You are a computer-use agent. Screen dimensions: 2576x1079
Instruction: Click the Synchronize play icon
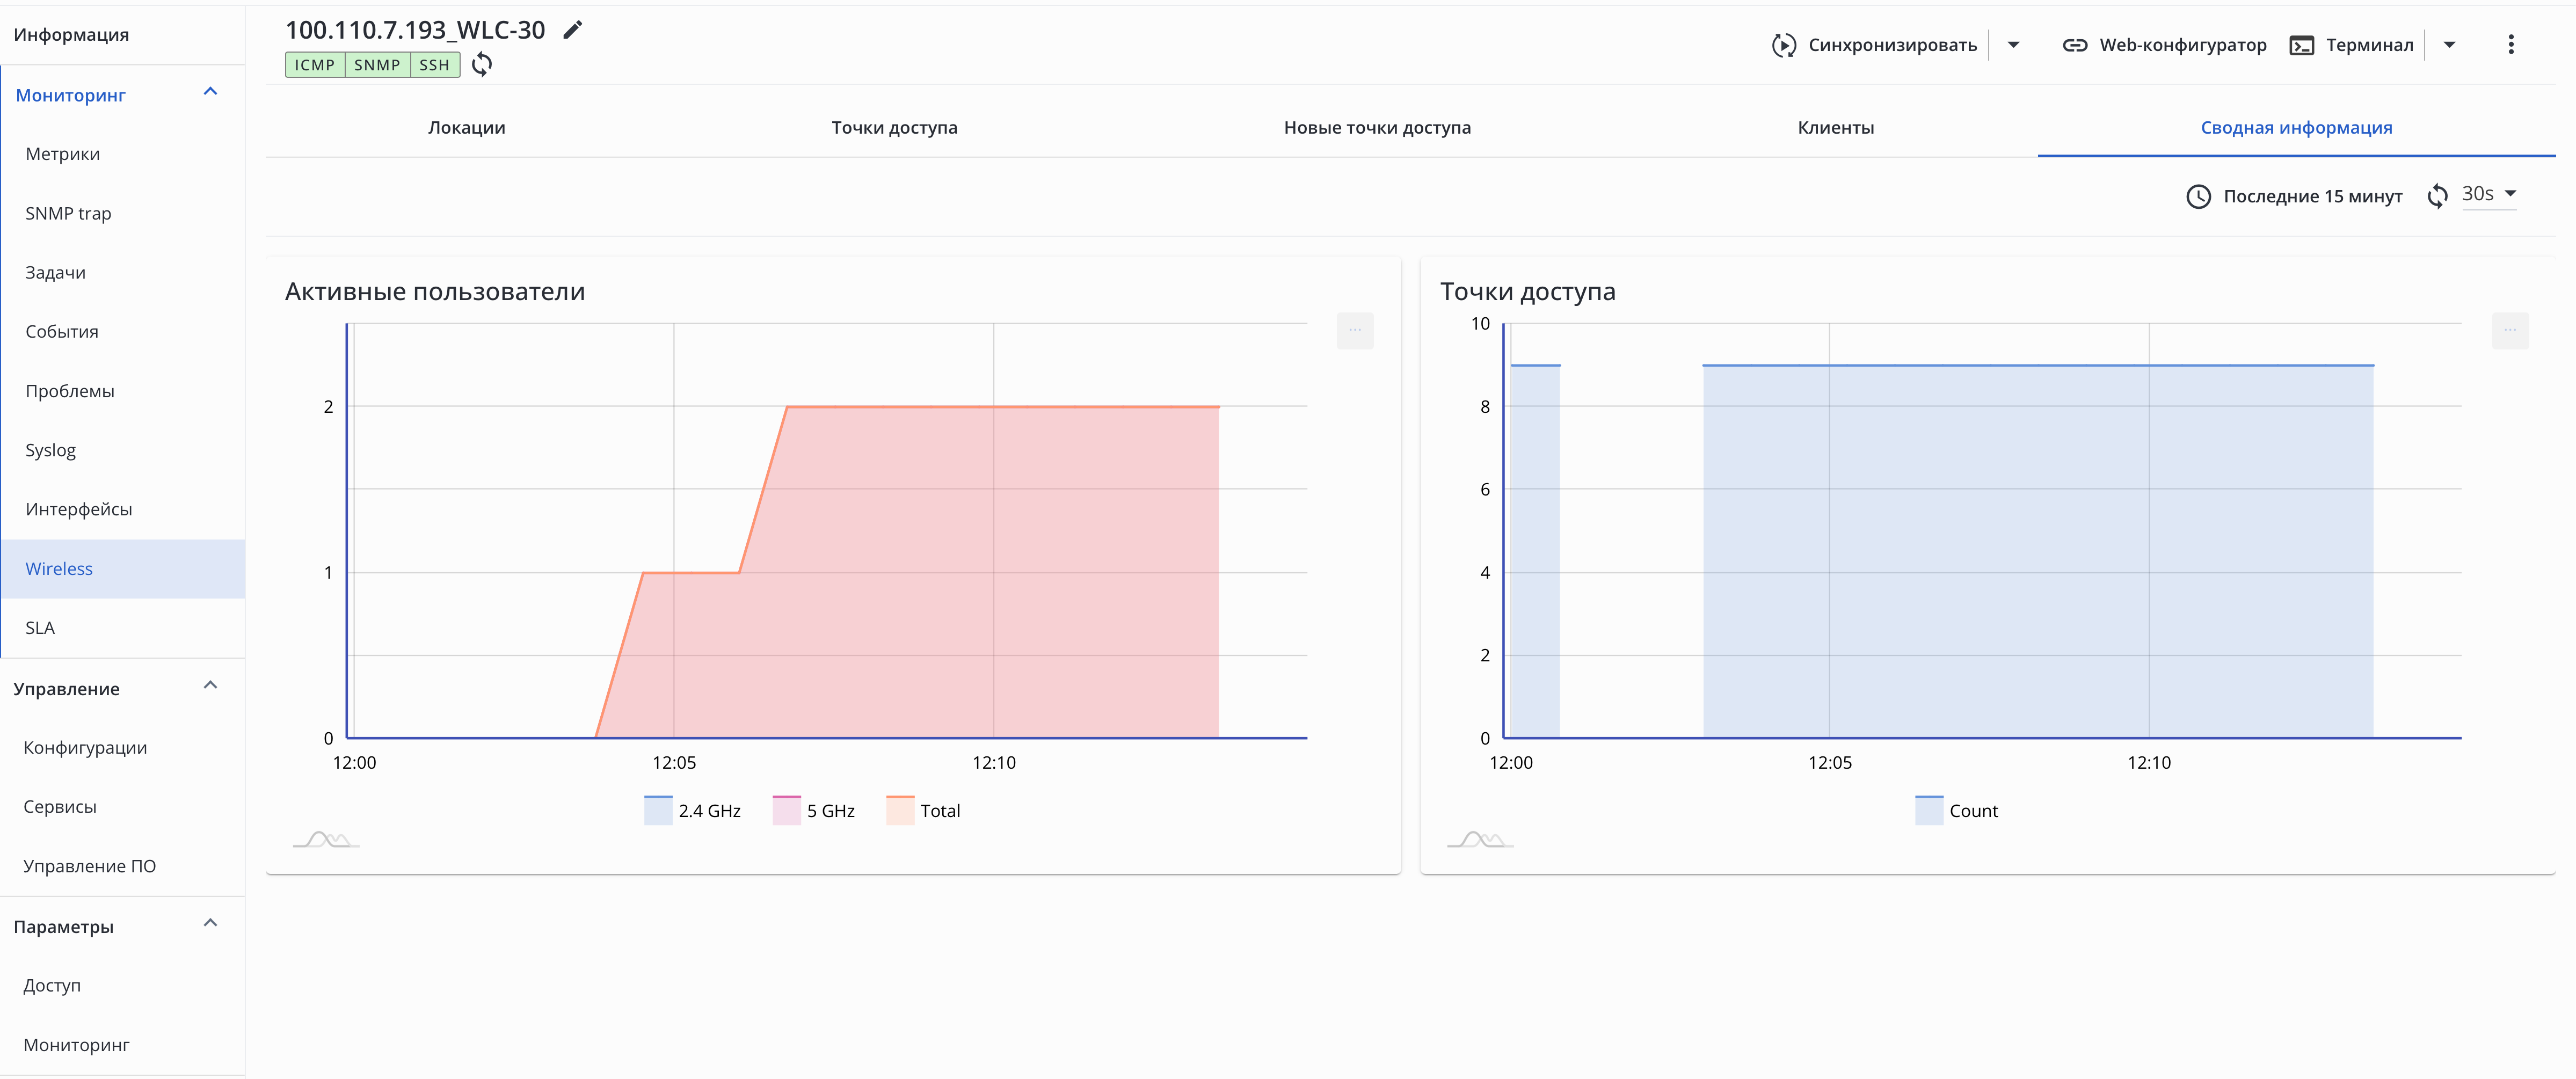[1784, 45]
